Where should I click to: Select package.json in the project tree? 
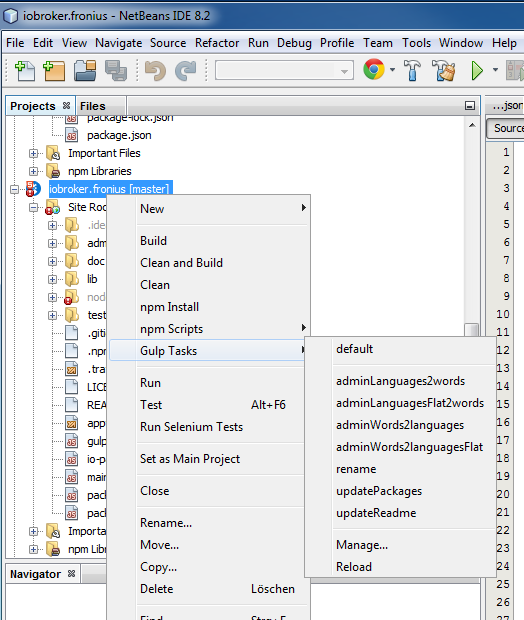[x=119, y=135]
